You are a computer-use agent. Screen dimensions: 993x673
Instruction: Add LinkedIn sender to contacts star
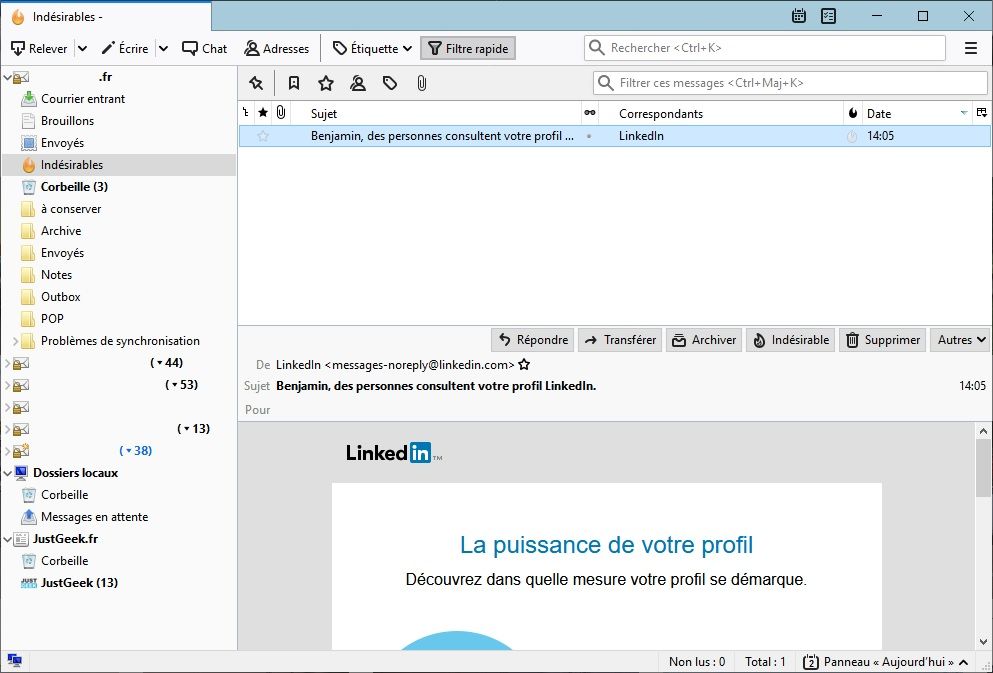(524, 365)
